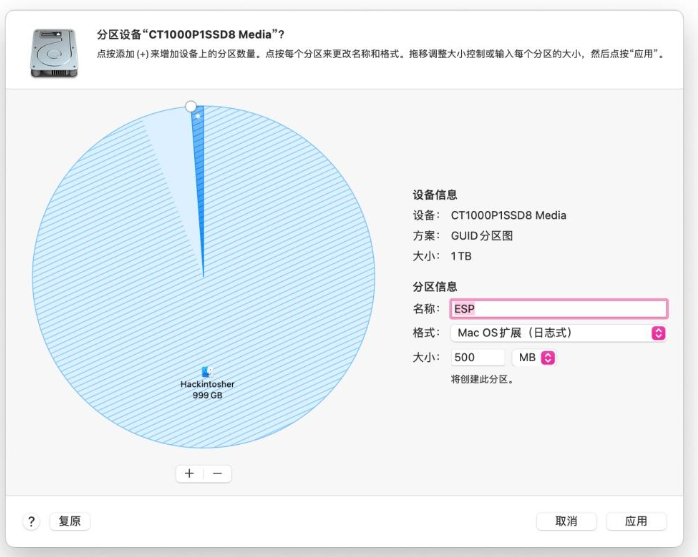The width and height of the screenshot is (698, 557).
Task: Click the 复原 revert button
Action: [x=70, y=521]
